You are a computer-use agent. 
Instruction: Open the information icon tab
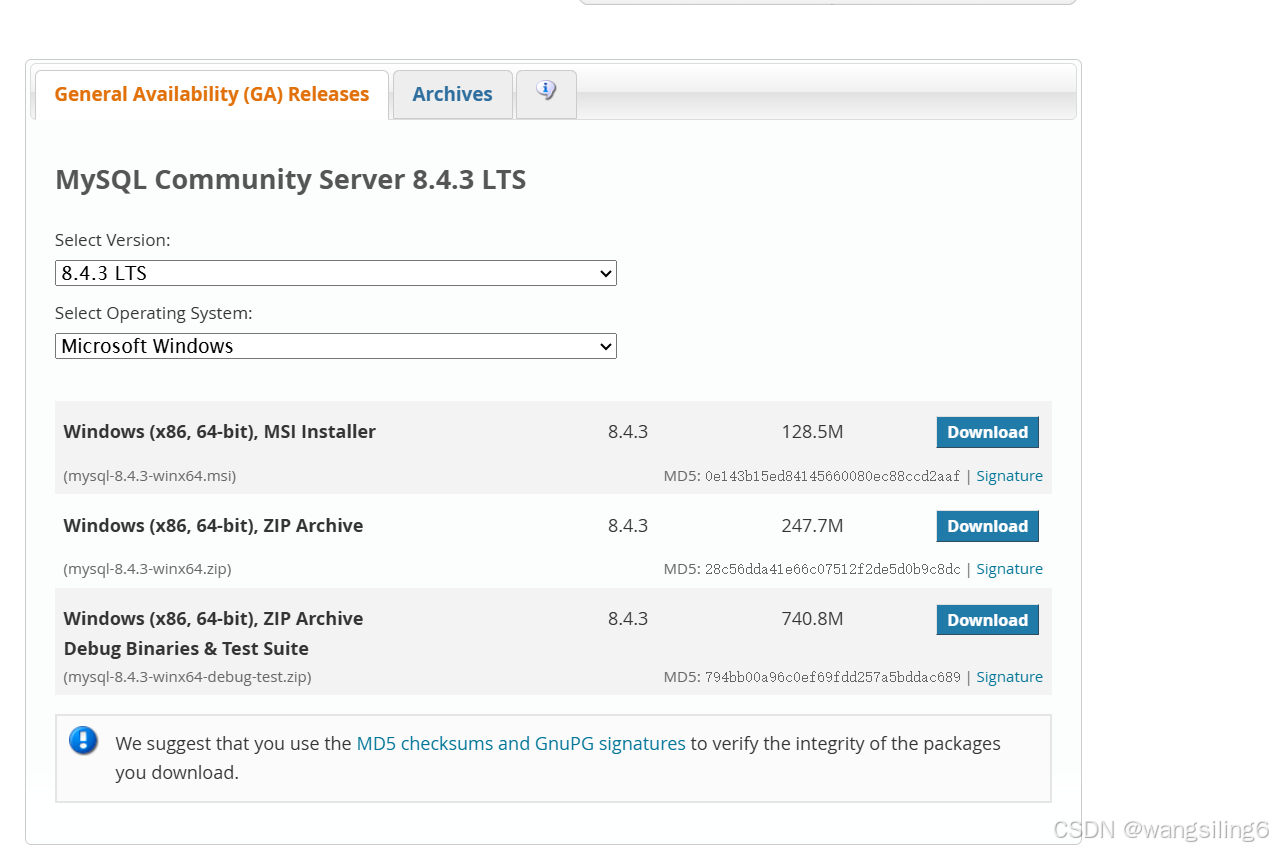tap(546, 94)
